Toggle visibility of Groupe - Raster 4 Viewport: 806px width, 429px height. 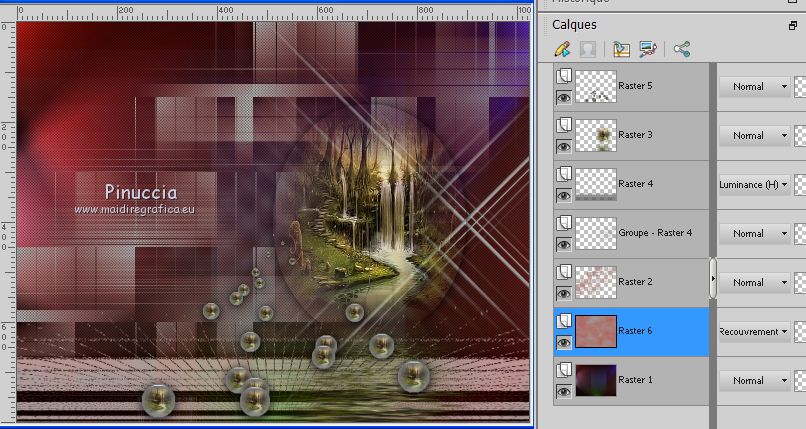(564, 245)
